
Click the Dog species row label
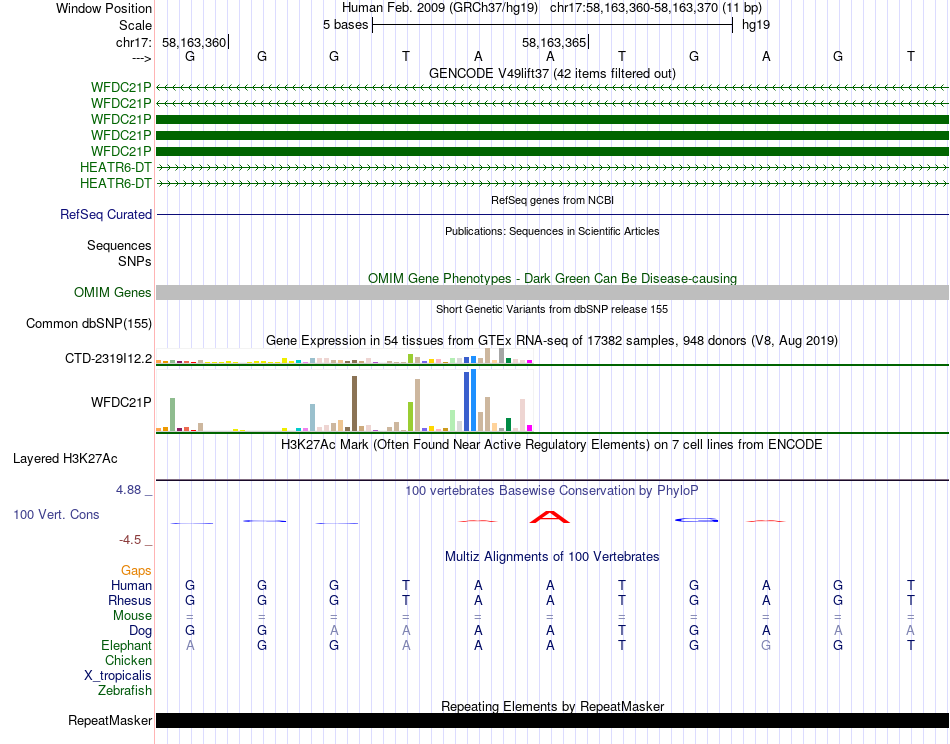141,631
